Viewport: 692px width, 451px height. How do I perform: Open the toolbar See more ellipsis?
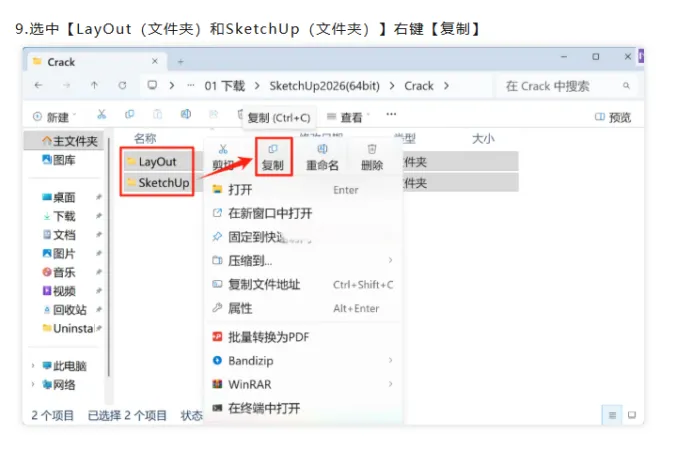391,114
